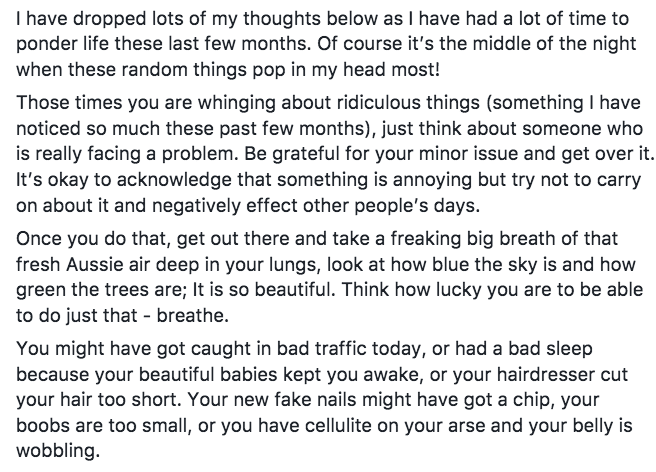Image resolution: width=656 pixels, height=472 pixels.
Task: Click the word "breathe." ending third paragraph
Action: click(193, 316)
